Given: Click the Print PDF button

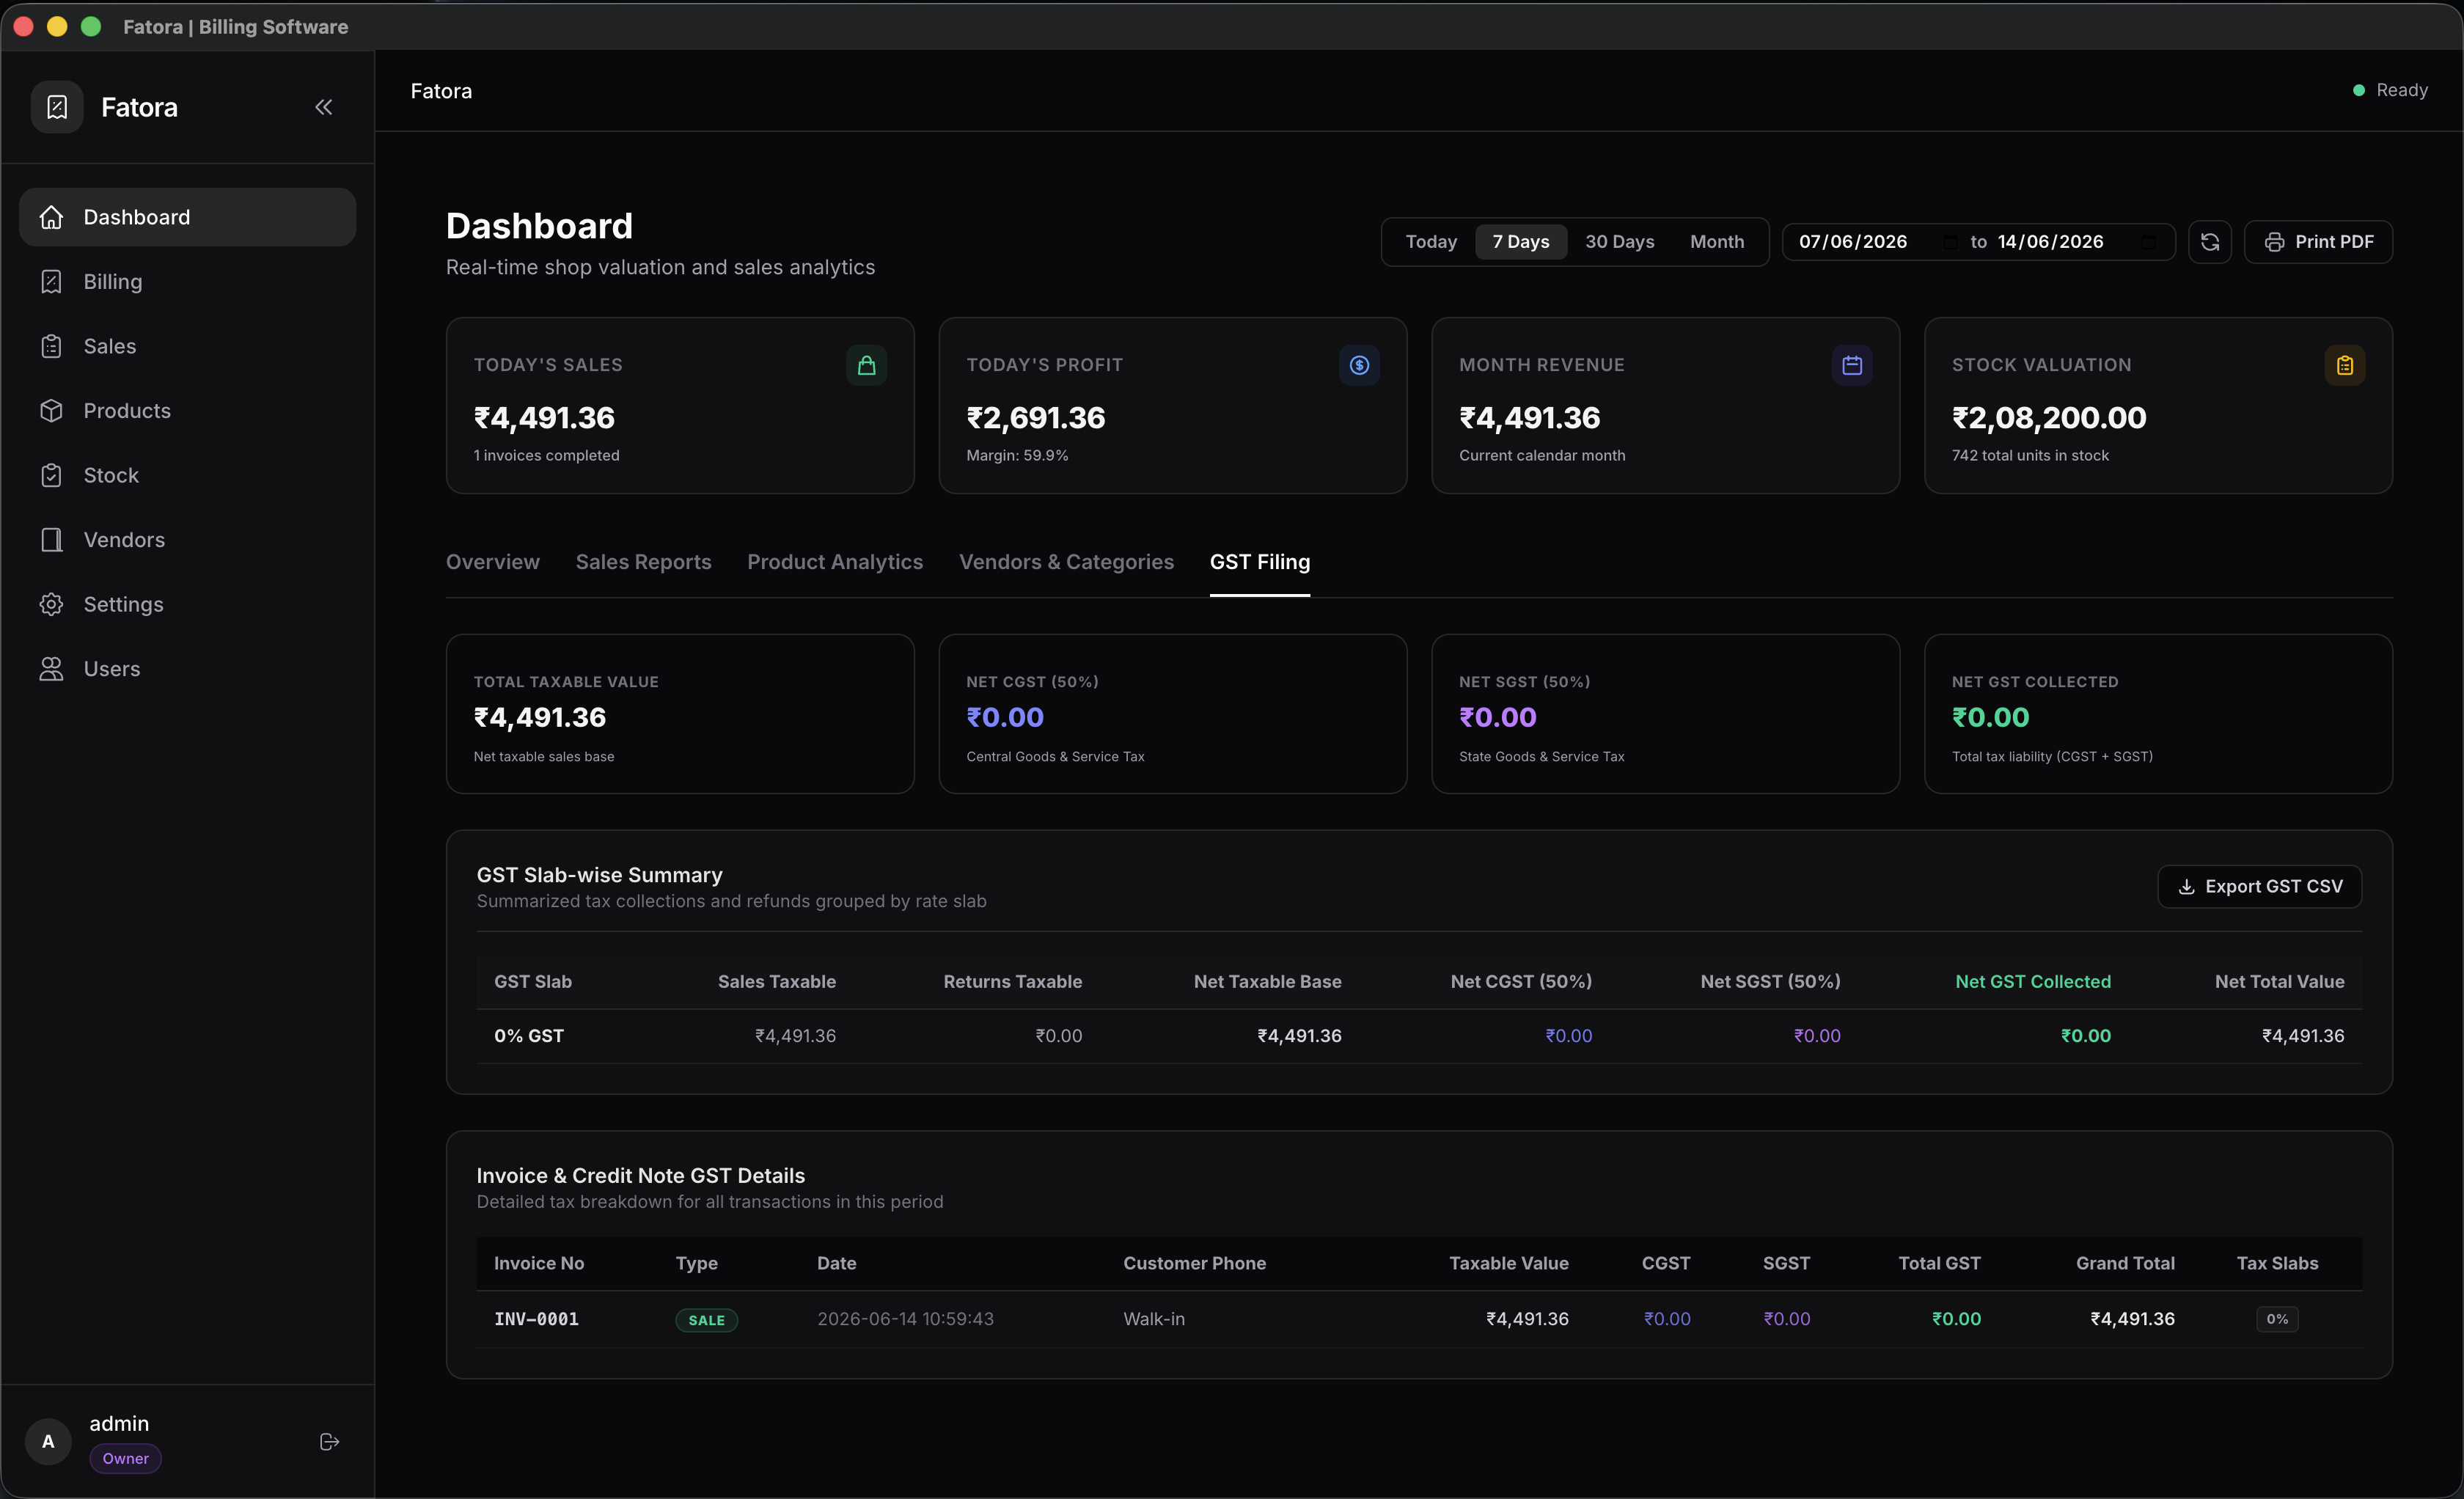Looking at the screenshot, I should pyautogui.click(x=2318, y=242).
